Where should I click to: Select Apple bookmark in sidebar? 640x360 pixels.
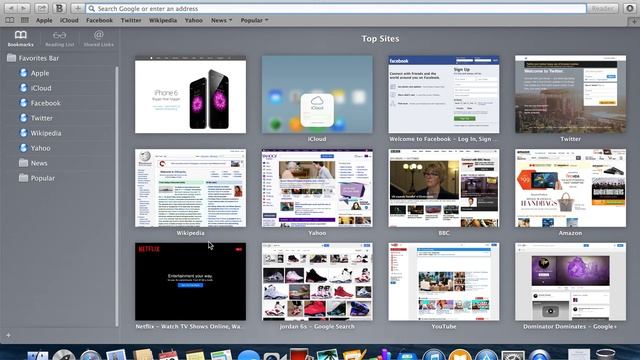pyautogui.click(x=40, y=73)
